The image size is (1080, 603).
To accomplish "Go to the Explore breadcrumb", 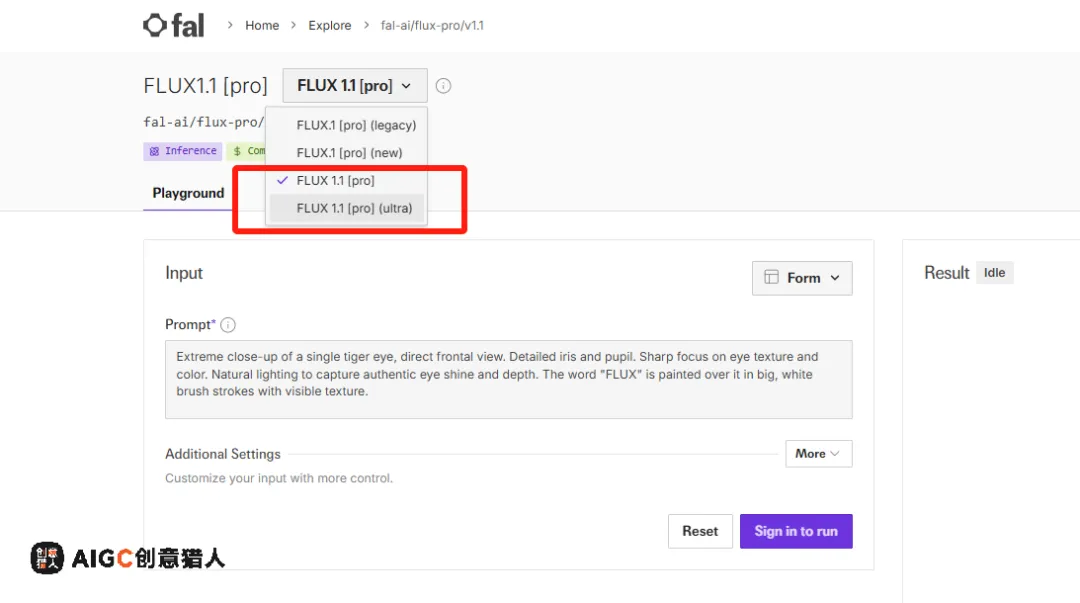I will [329, 25].
